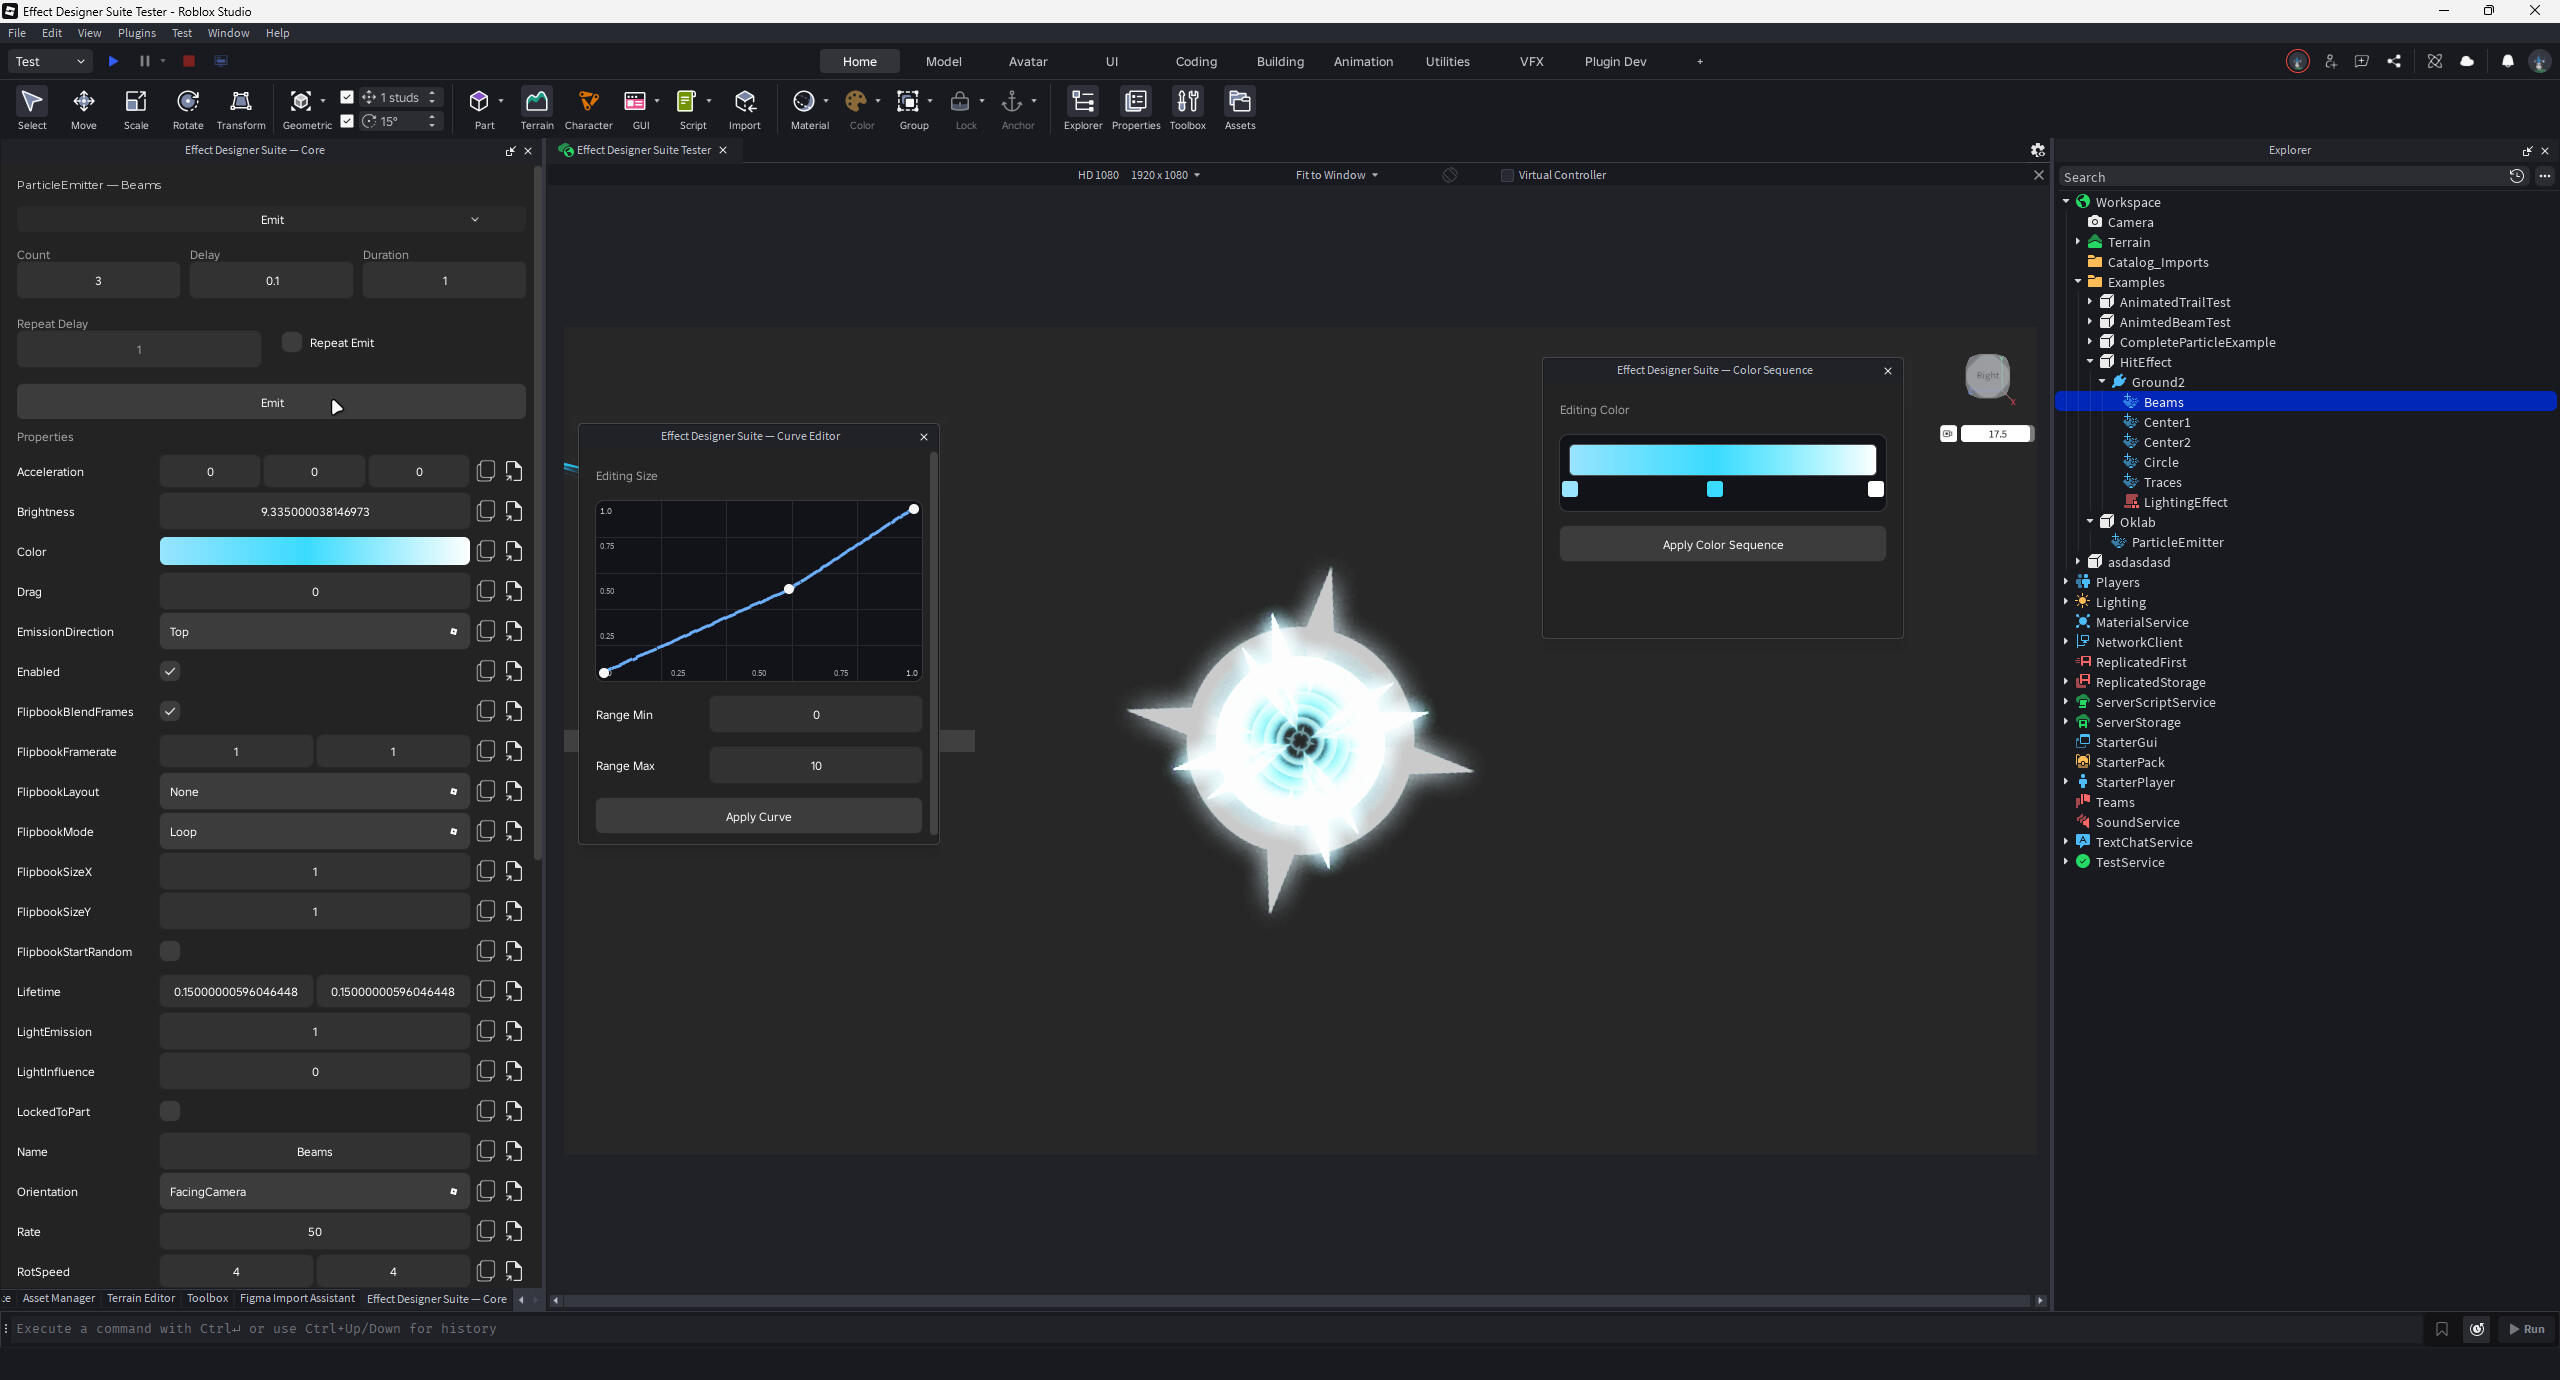Click the Color property gradient swatch
This screenshot has height=1380, width=2560.
[x=314, y=551]
